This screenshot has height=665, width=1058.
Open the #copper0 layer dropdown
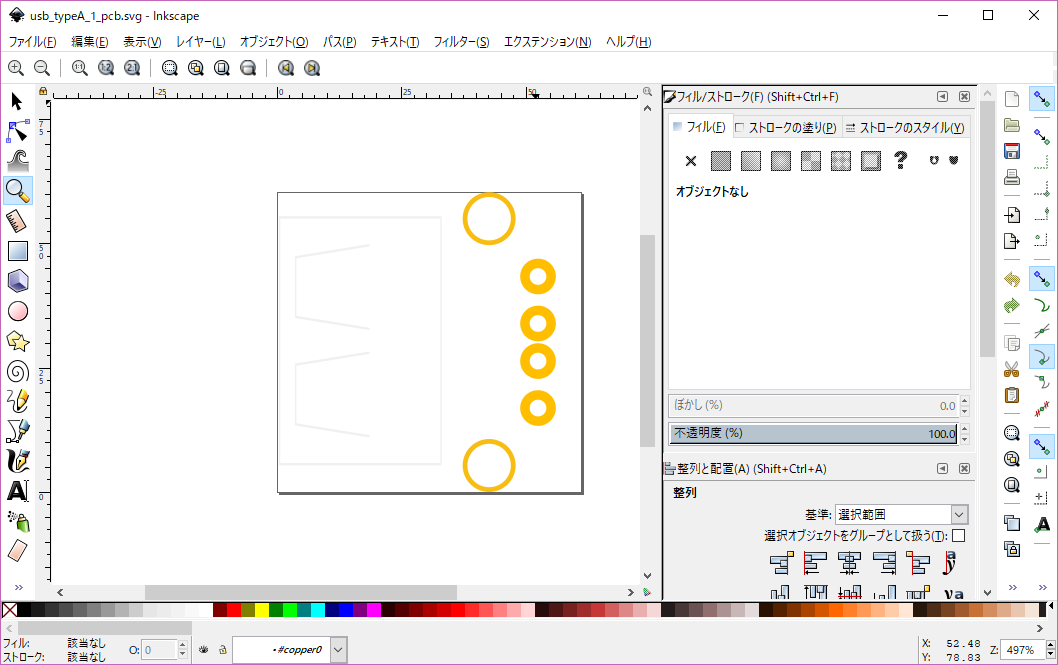(338, 650)
